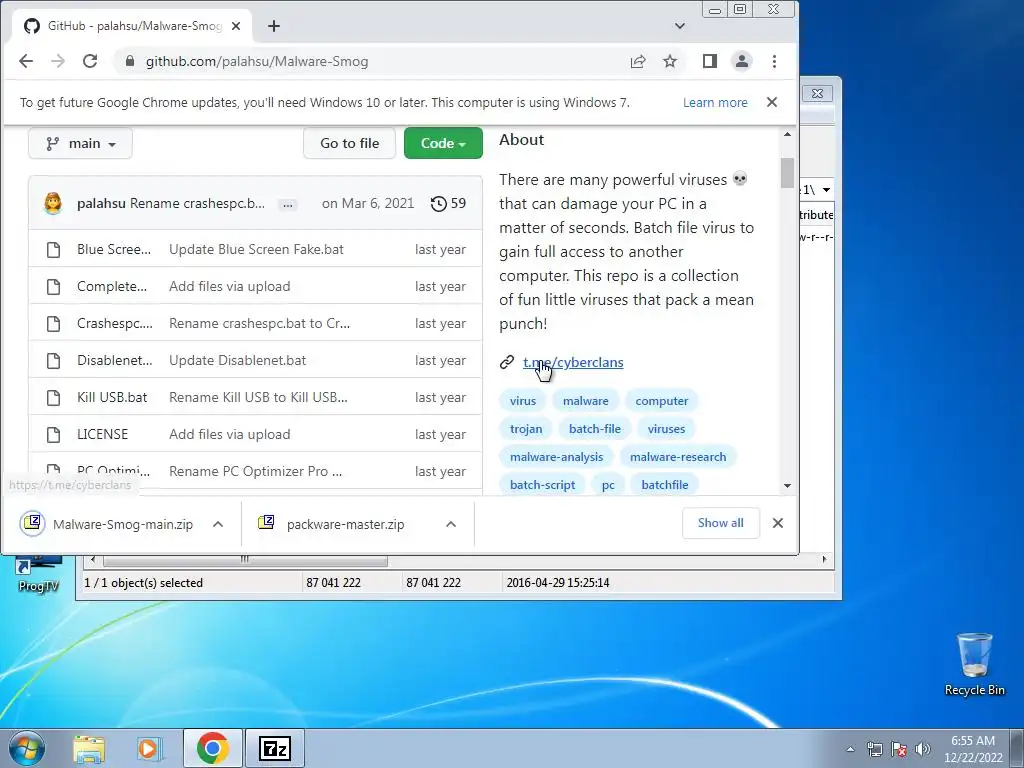Click the Go to file button
The height and width of the screenshot is (768, 1024).
pos(349,143)
